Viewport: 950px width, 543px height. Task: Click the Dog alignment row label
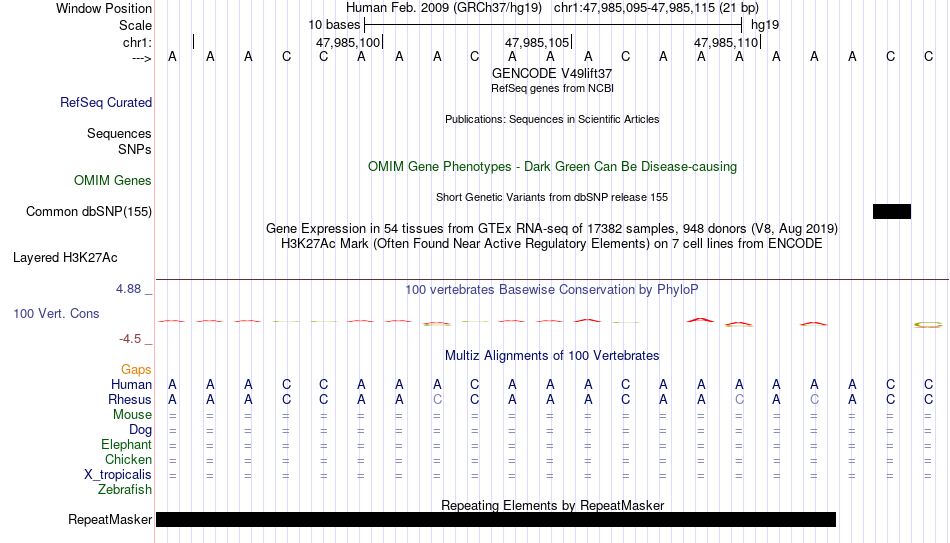[x=140, y=430]
